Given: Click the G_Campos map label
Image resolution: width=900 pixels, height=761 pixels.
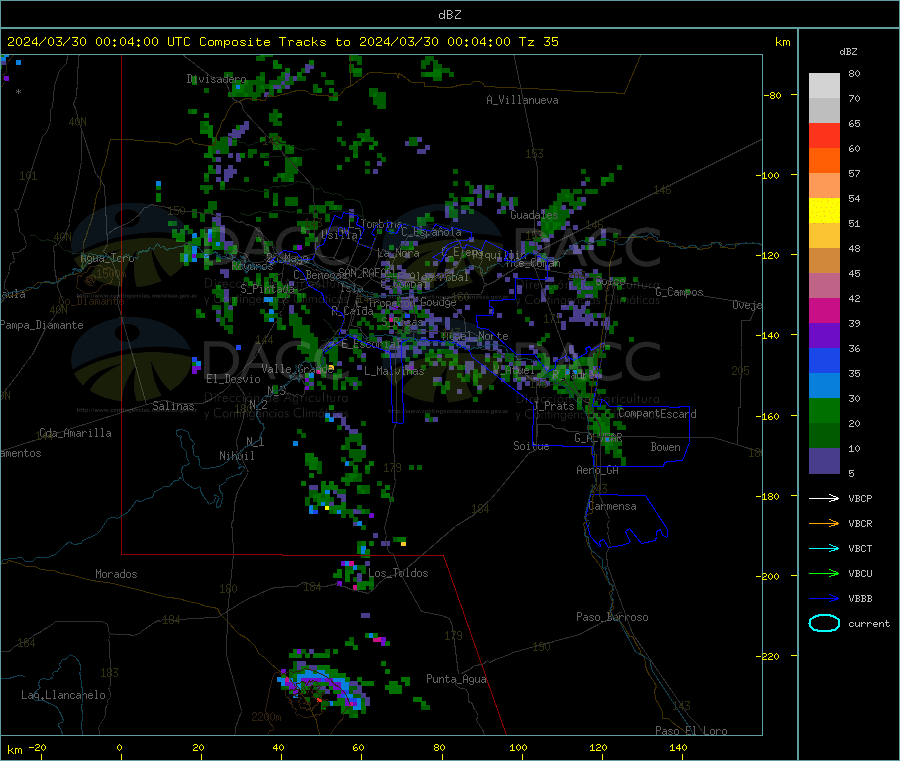Looking at the screenshot, I should point(679,292).
